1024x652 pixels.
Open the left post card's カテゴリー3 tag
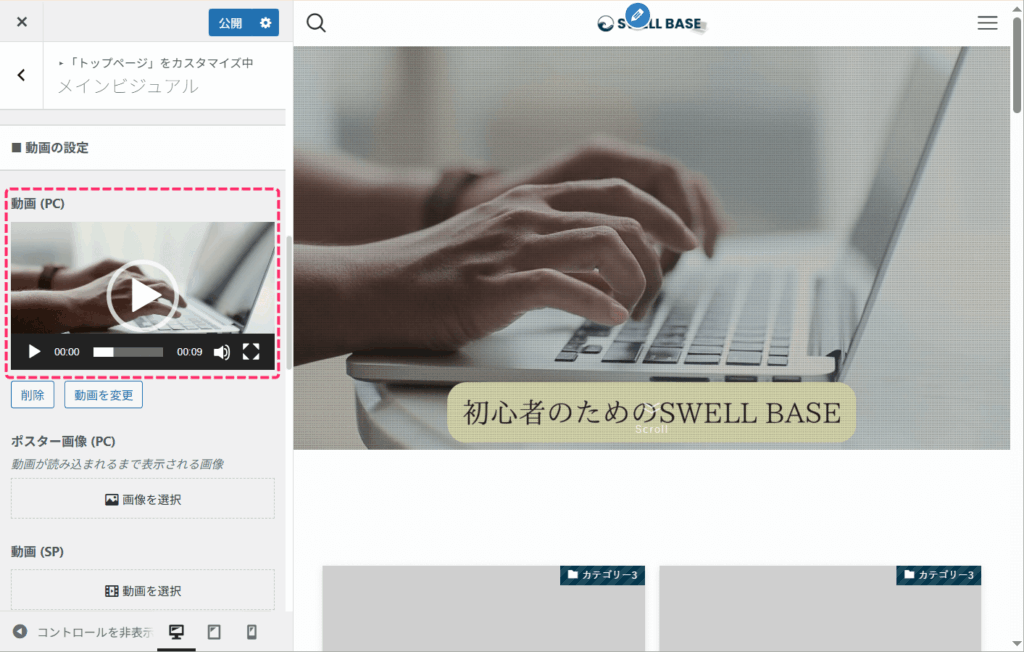click(x=602, y=575)
